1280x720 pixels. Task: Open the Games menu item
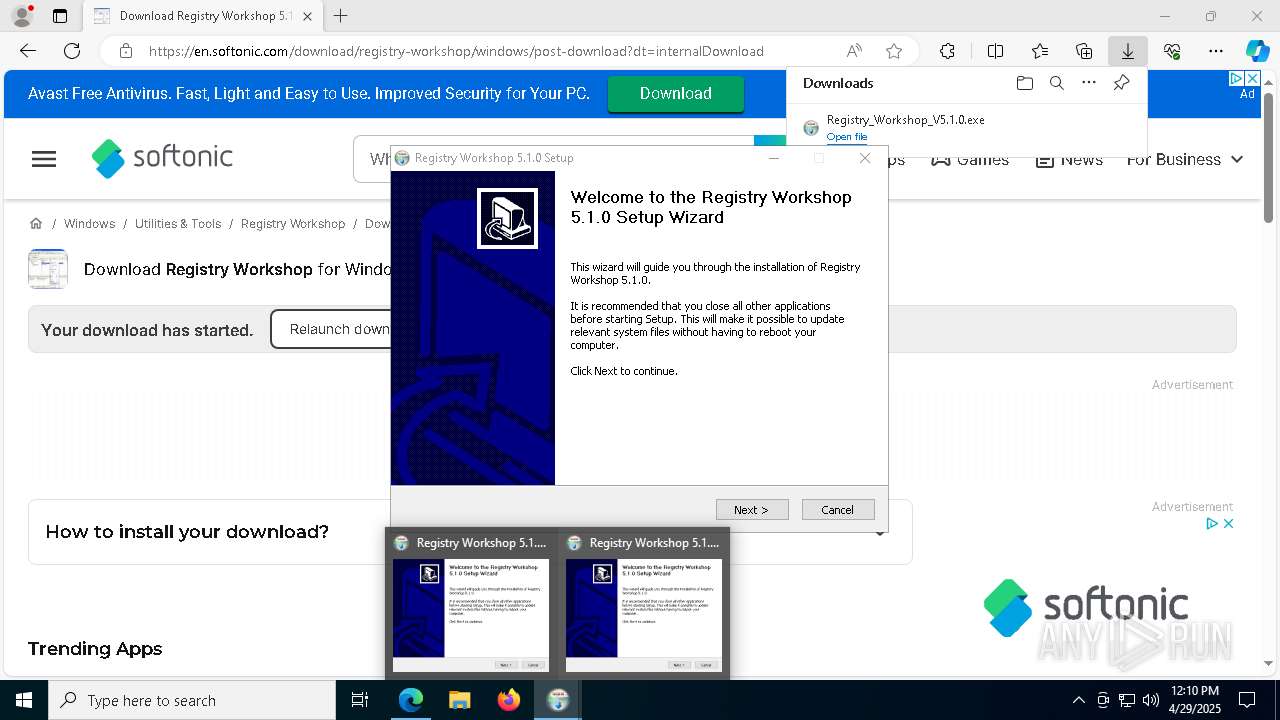(970, 159)
